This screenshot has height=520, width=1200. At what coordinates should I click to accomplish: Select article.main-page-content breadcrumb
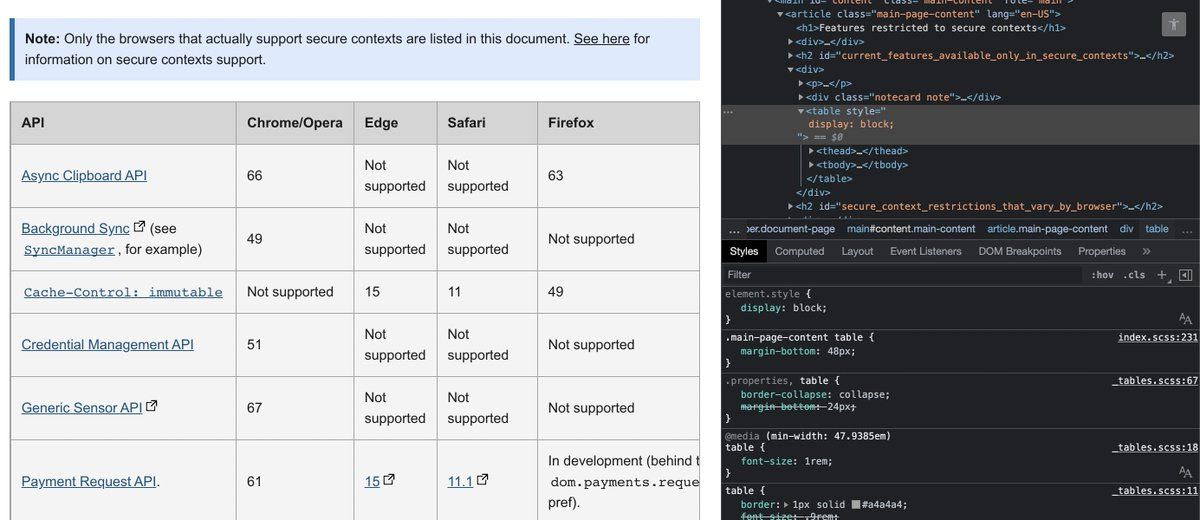pyautogui.click(x=1047, y=229)
